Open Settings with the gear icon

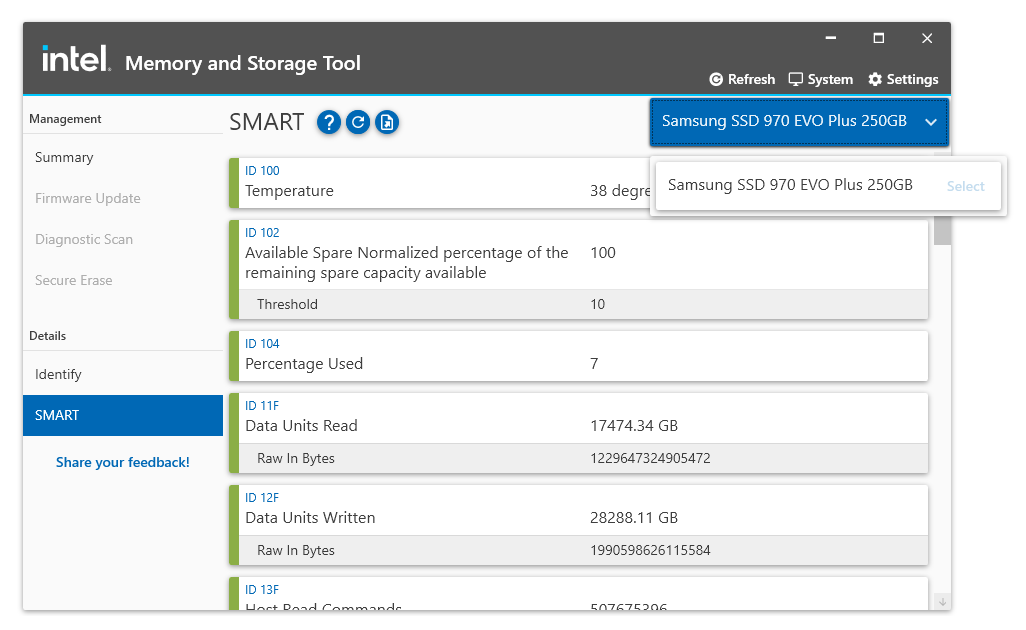point(903,79)
